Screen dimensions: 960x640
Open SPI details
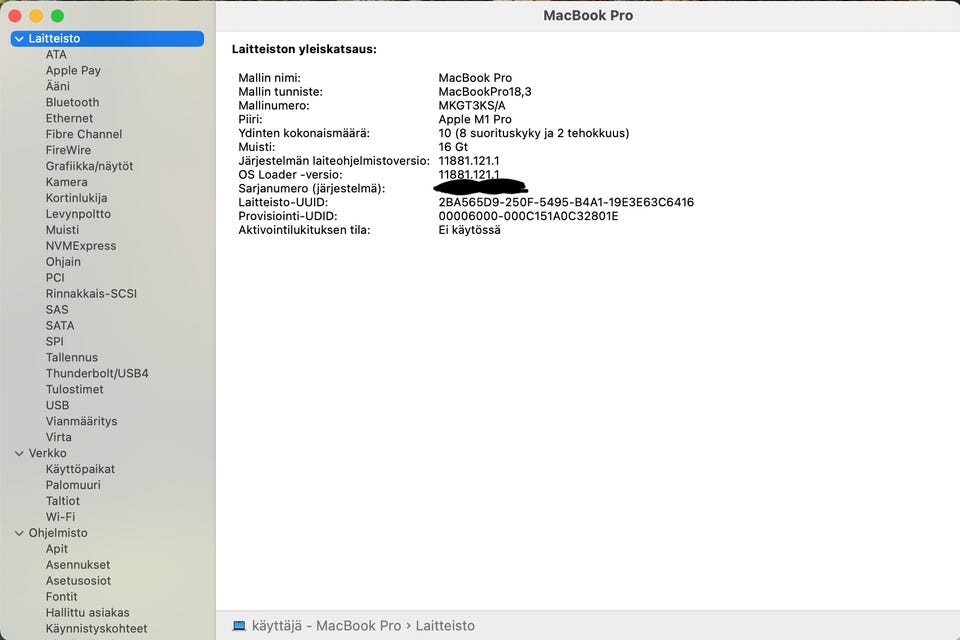(54, 341)
